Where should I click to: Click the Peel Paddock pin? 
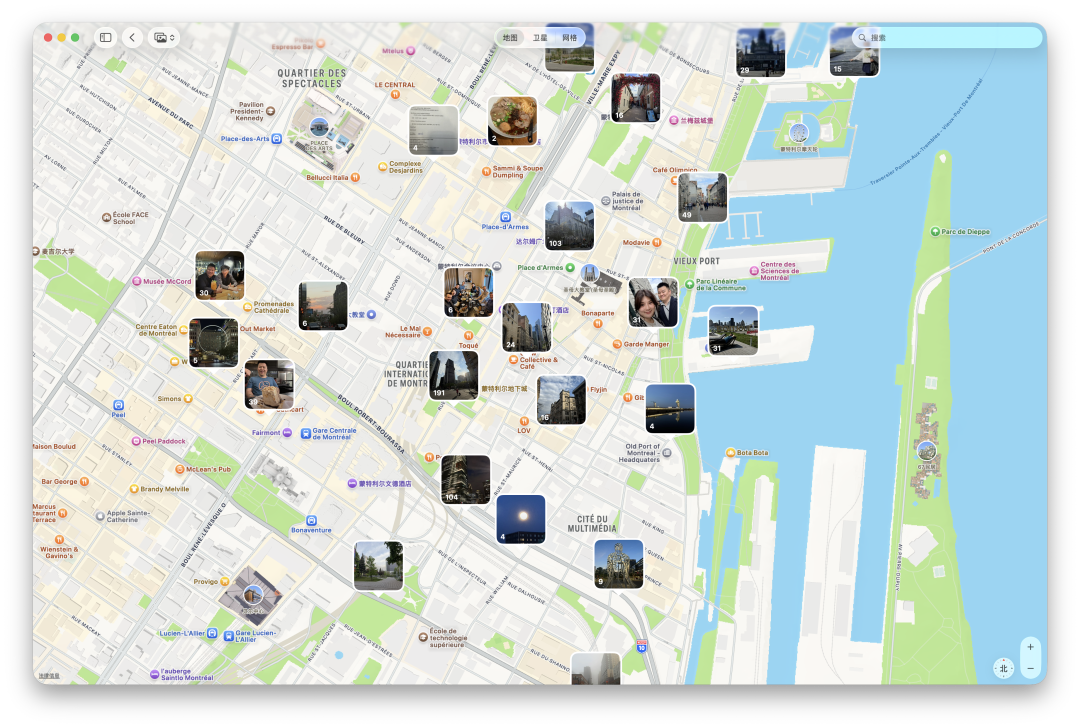(x=136, y=441)
